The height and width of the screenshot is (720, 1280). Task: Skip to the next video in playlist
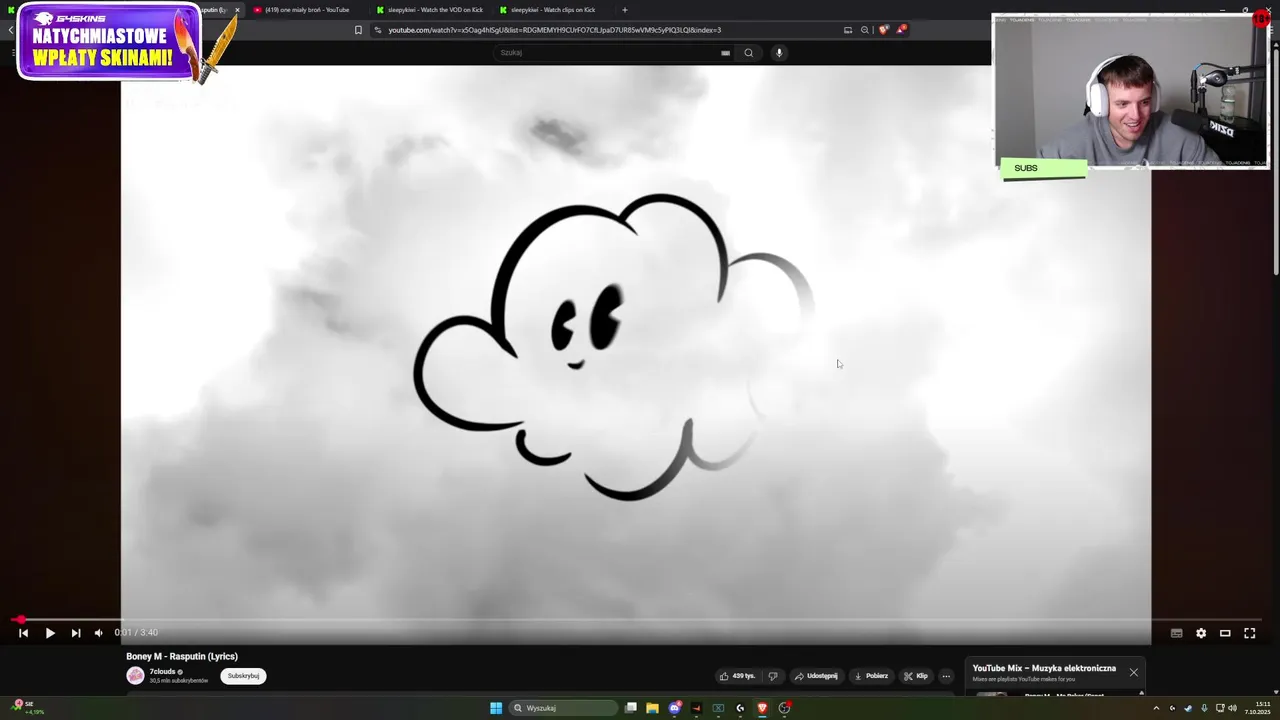pyautogui.click(x=76, y=633)
